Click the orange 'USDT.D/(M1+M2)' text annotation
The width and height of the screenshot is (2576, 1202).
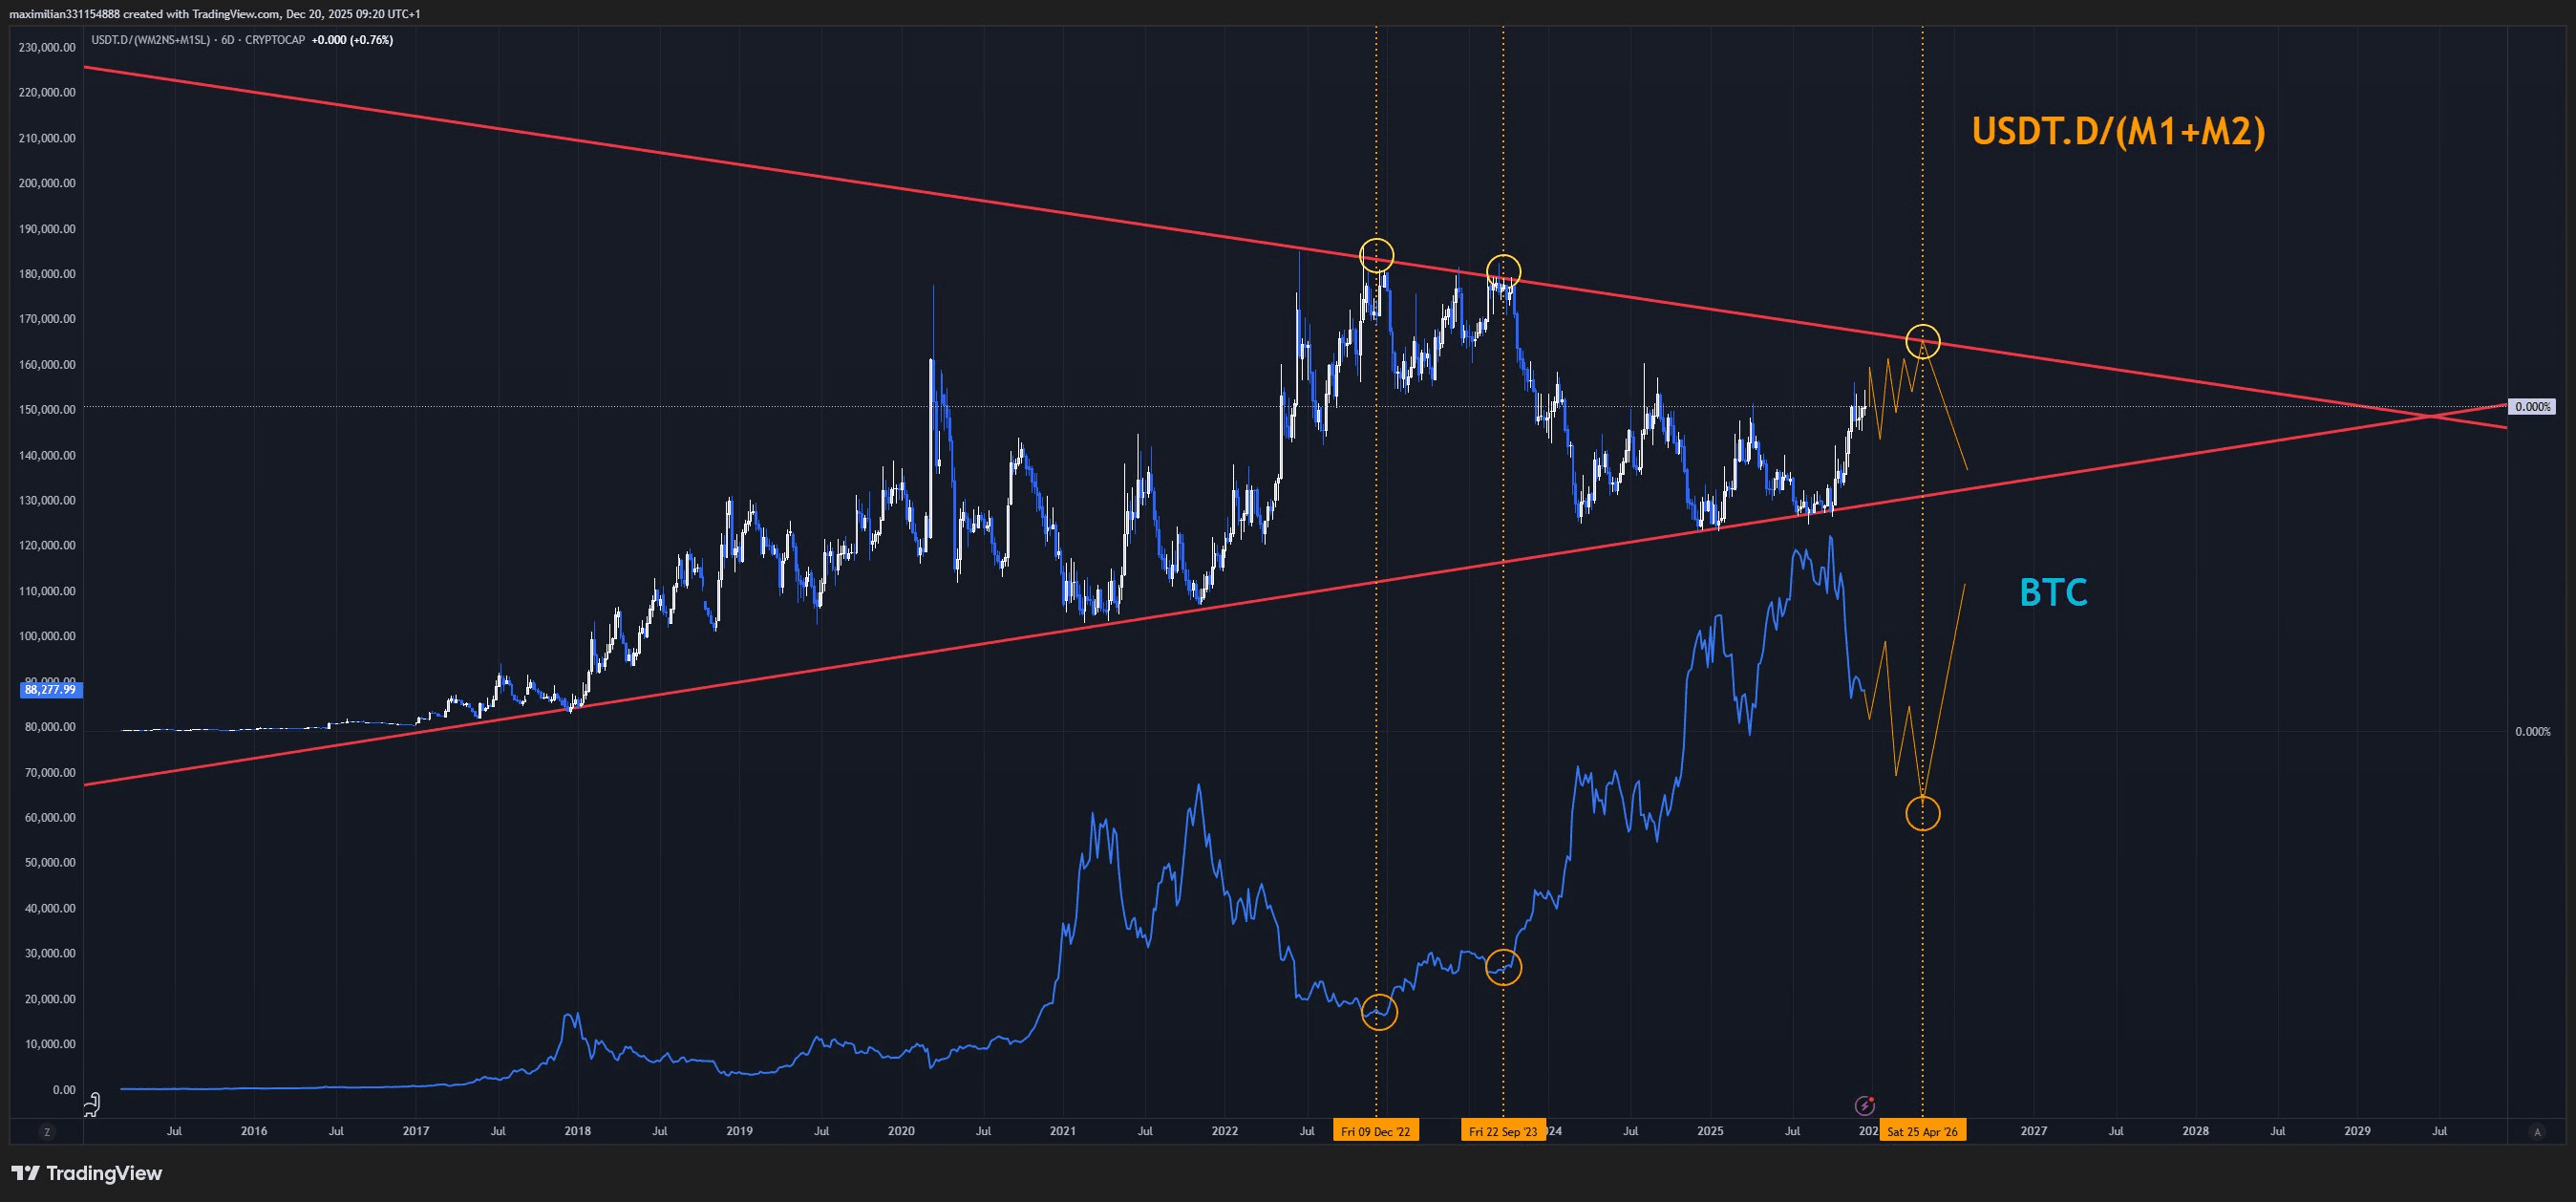pos(2117,132)
